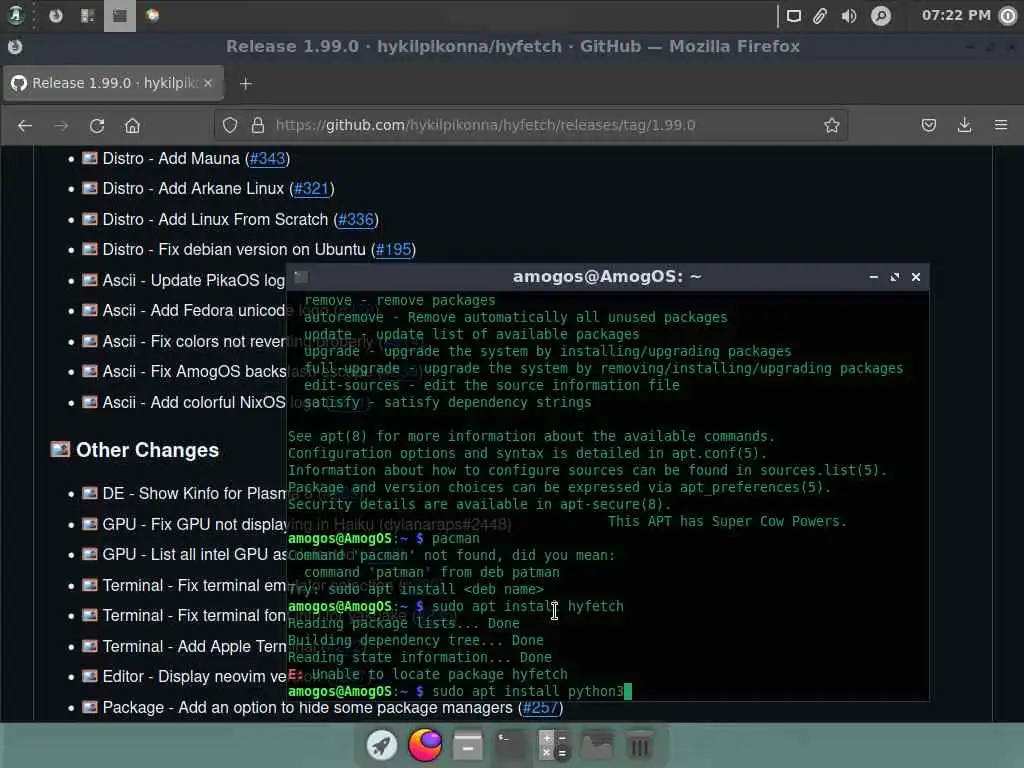Image resolution: width=1024 pixels, height=768 pixels.
Task: Launch the rocket app launcher in dock
Action: [x=382, y=745]
